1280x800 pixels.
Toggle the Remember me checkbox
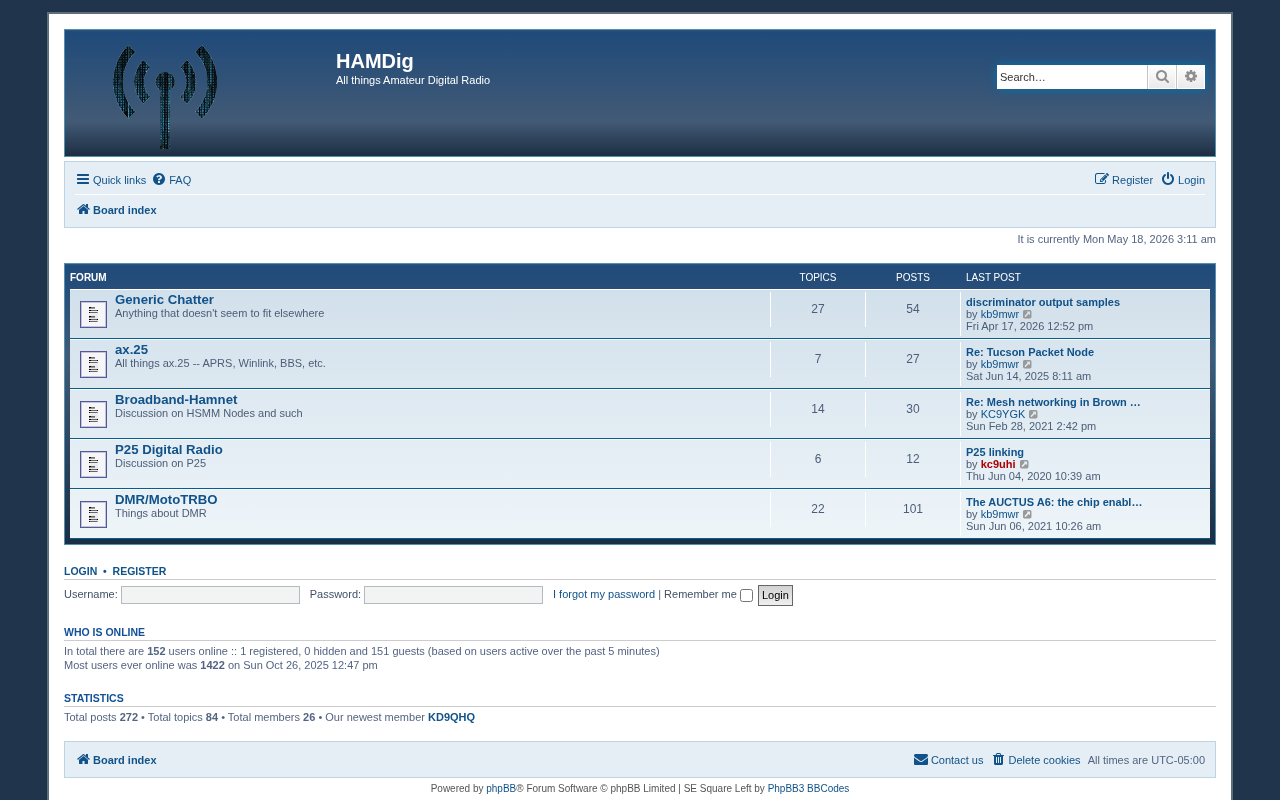pyautogui.click(x=746, y=595)
